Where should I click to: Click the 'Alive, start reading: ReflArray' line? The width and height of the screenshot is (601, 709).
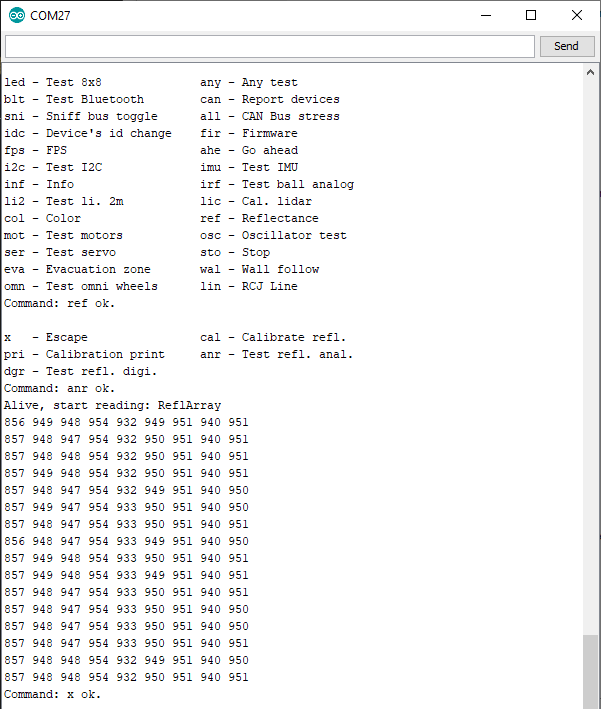pos(112,405)
